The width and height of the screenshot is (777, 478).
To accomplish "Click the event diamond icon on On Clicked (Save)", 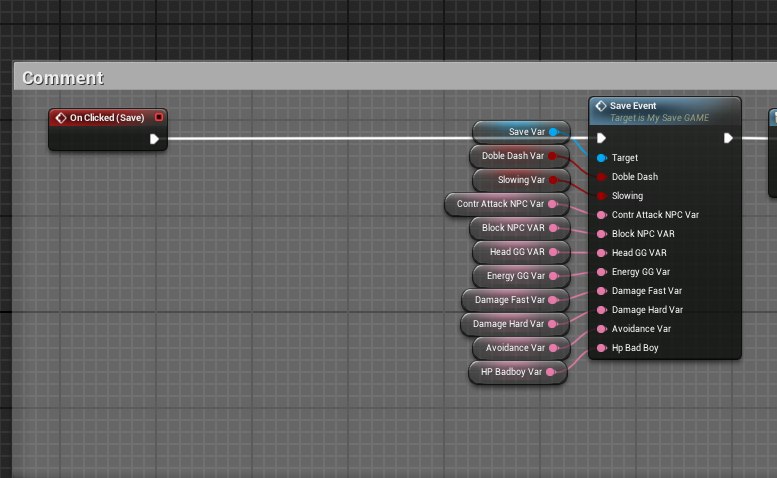I will pos(61,118).
